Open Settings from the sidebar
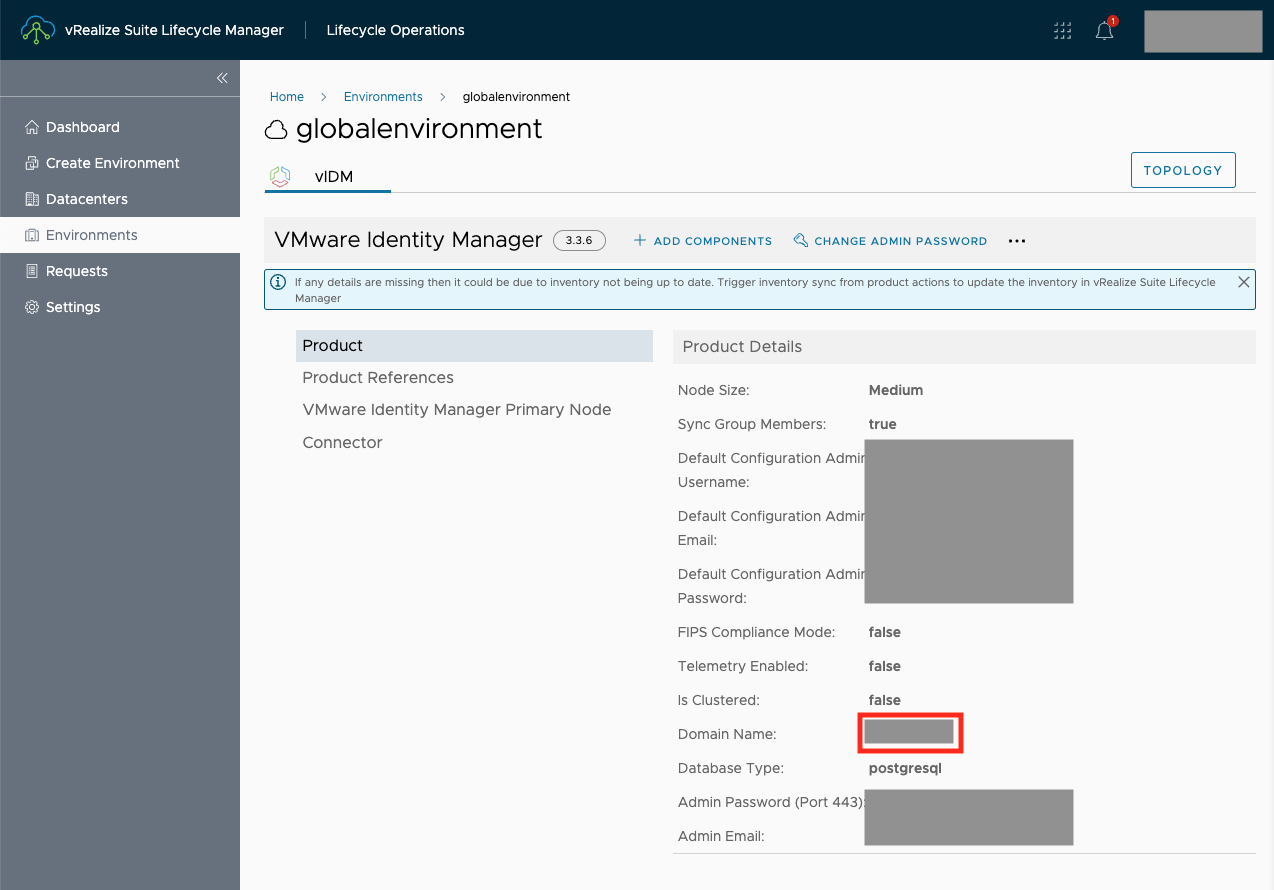This screenshot has width=1274, height=890. pos(120,307)
